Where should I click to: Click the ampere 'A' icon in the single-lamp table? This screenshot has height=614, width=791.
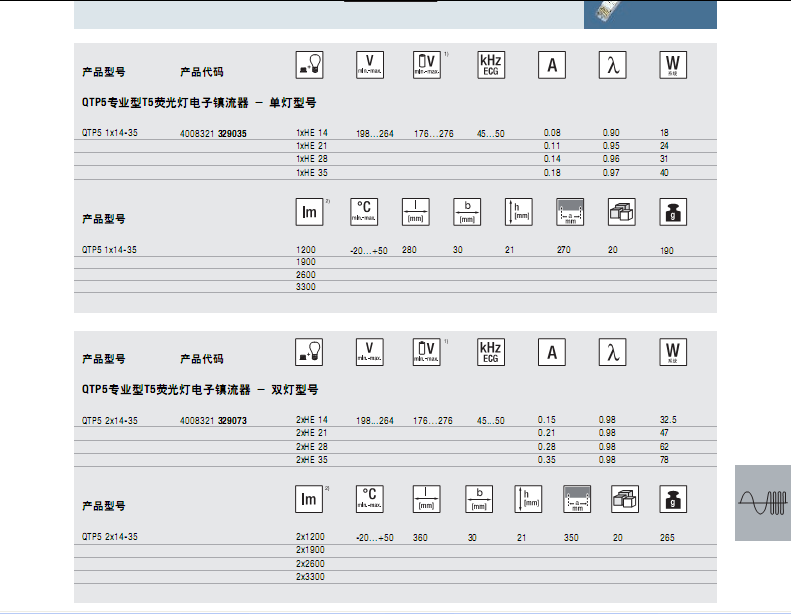pos(551,65)
